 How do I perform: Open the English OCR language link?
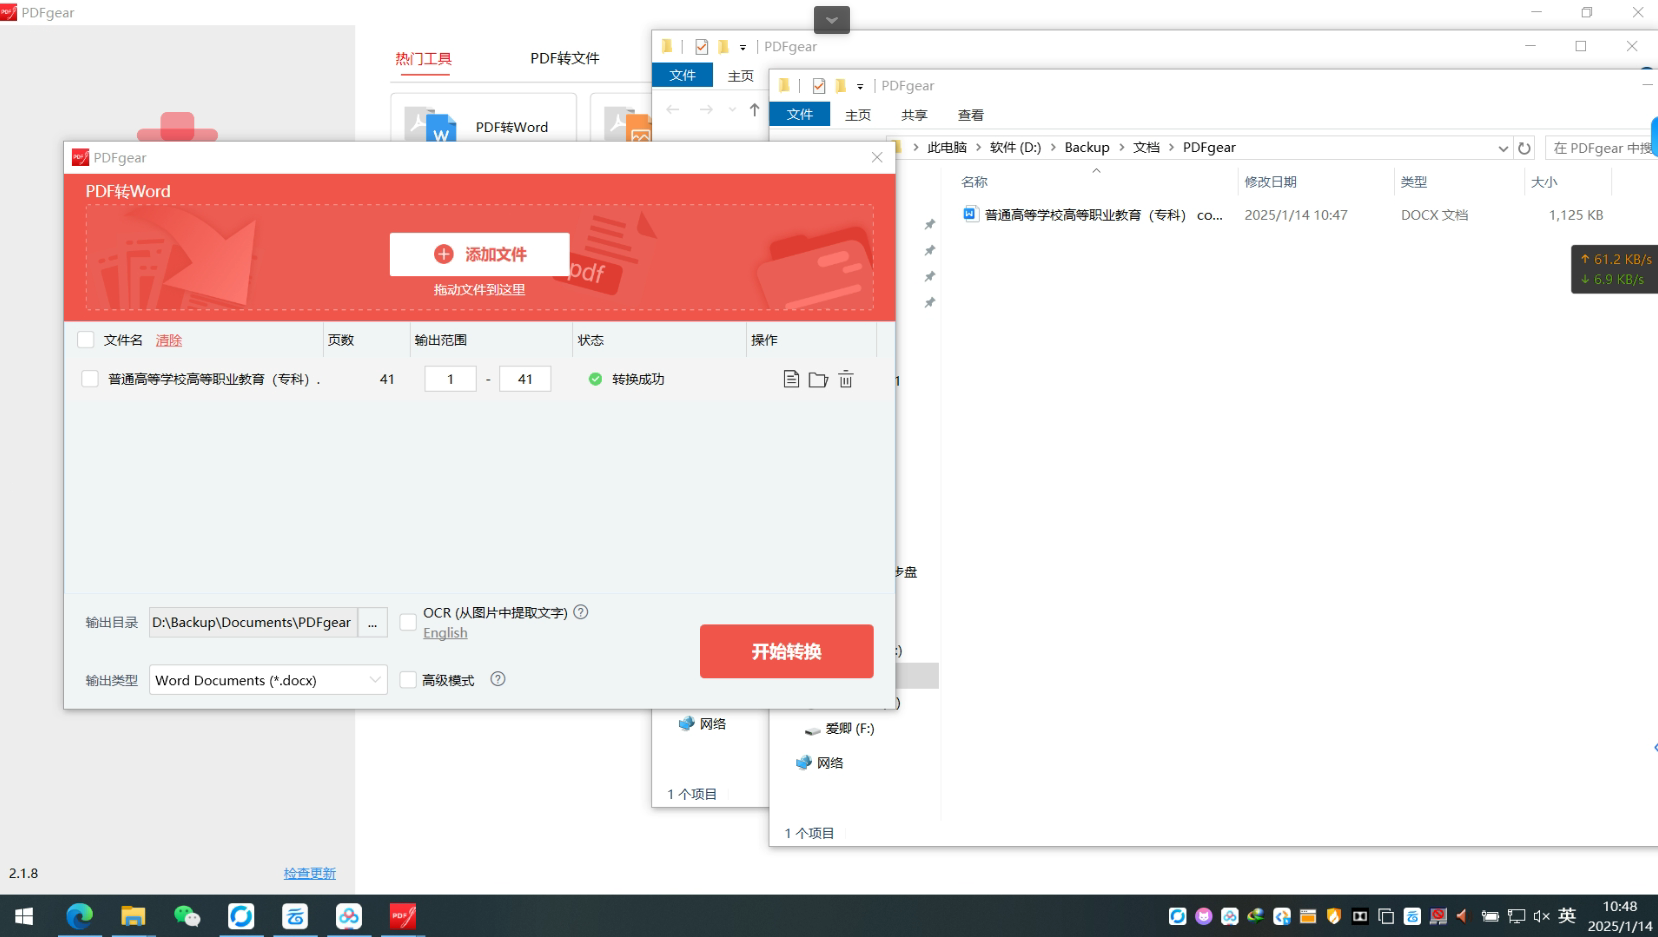tap(445, 633)
